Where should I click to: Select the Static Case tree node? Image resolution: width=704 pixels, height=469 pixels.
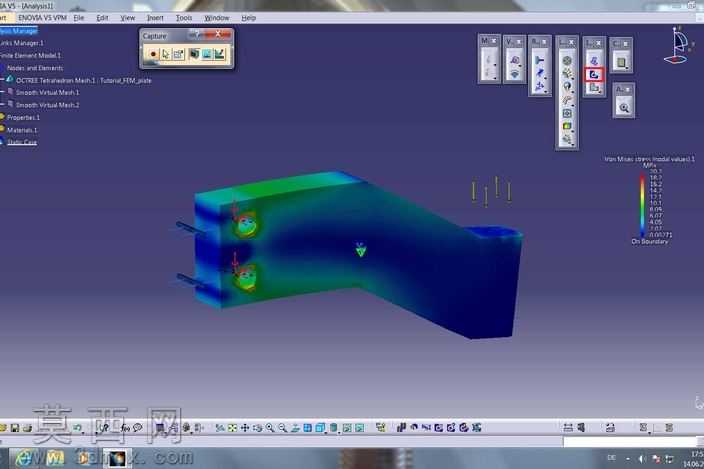point(22,142)
